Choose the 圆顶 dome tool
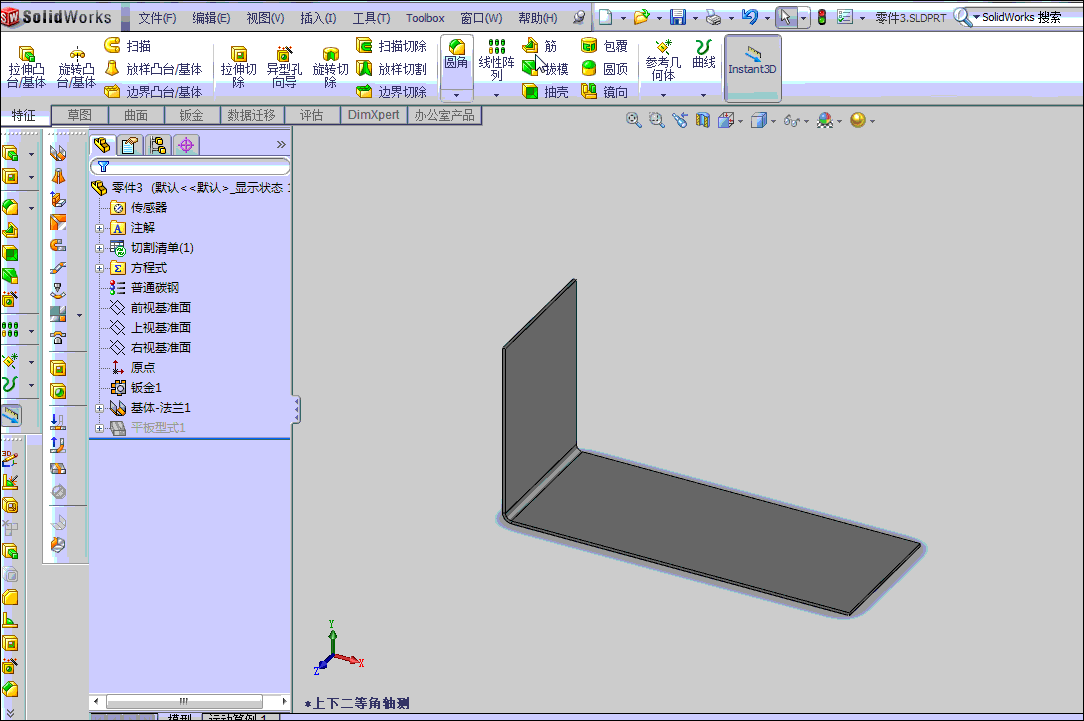The height and width of the screenshot is (721, 1084). pyautogui.click(x=604, y=68)
